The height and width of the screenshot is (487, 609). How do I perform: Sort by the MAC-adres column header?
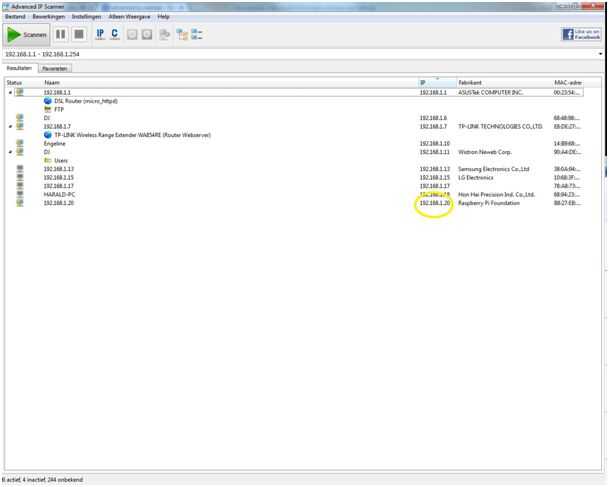pyautogui.click(x=568, y=83)
